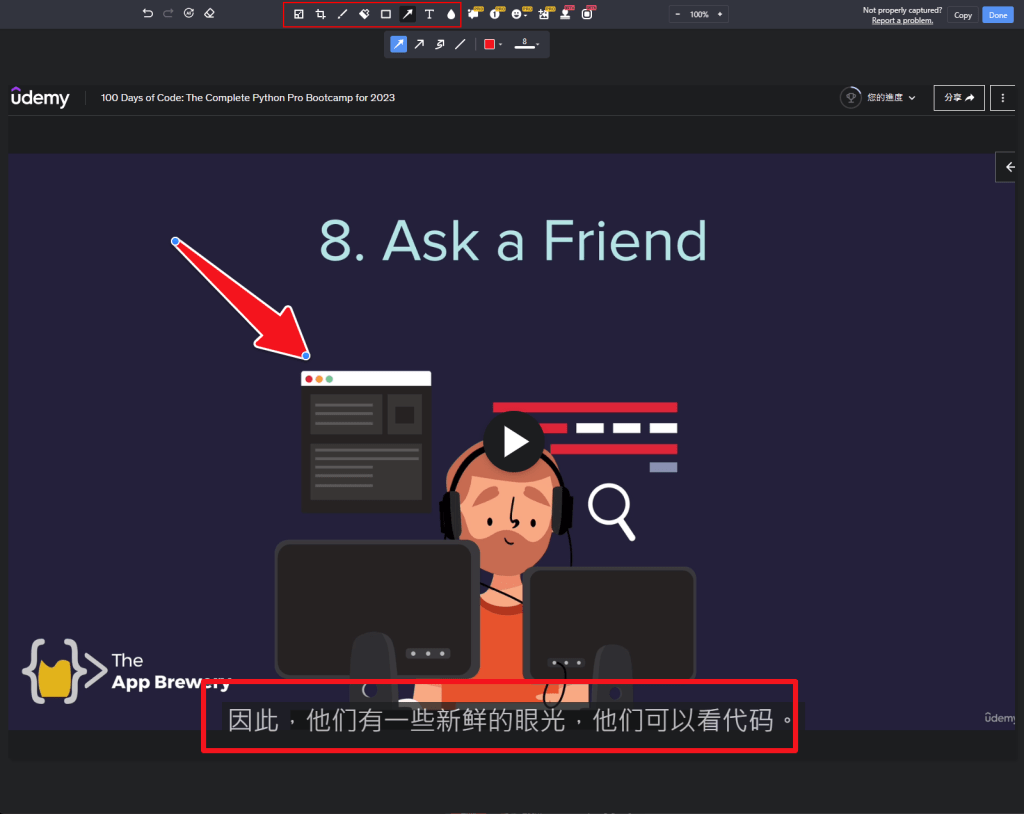Zoom in with the plus button
The image size is (1024, 814).
[x=720, y=15]
